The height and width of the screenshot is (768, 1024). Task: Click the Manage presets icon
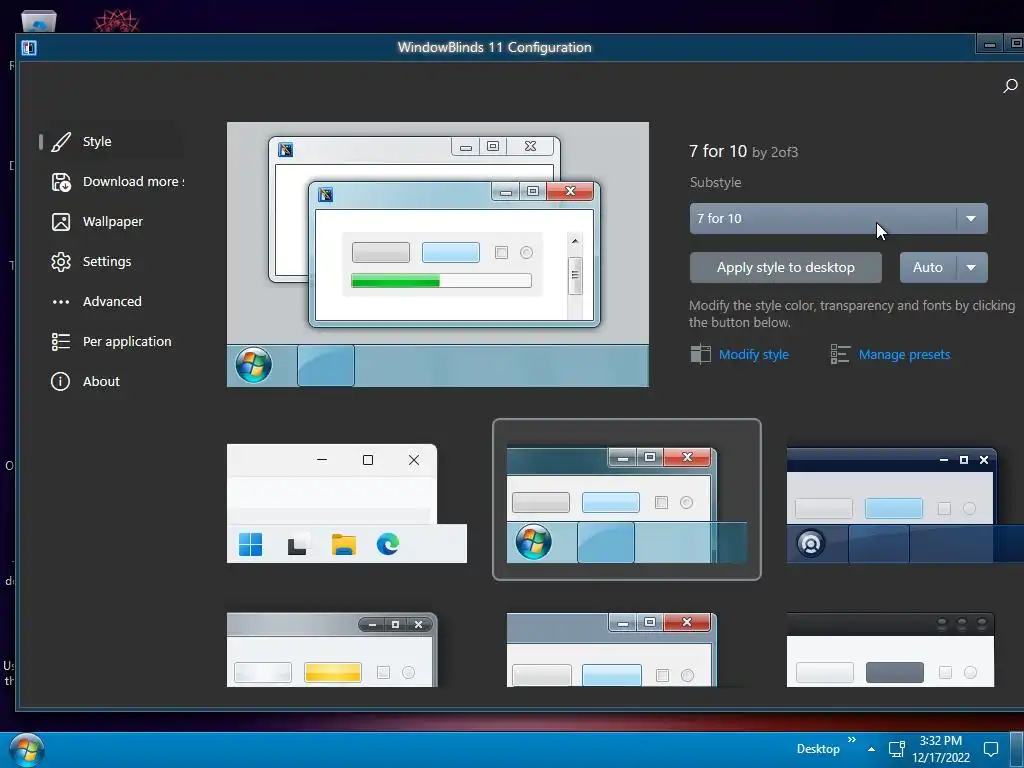point(840,354)
